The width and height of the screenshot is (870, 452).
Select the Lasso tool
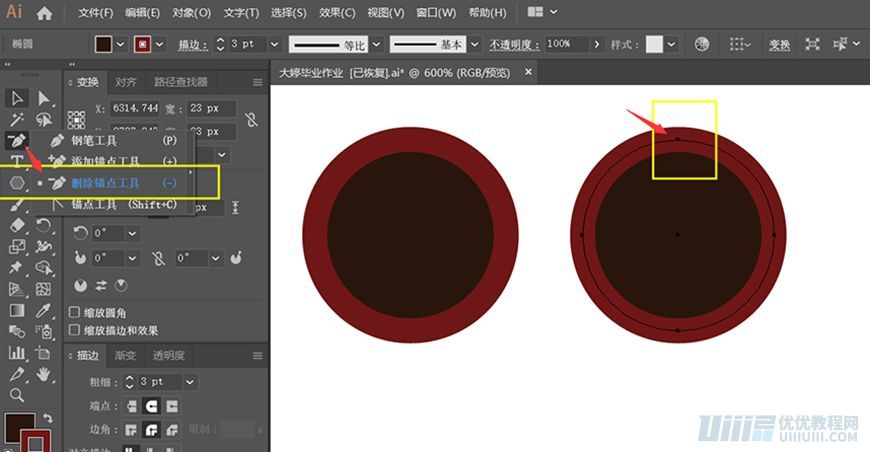point(43,119)
